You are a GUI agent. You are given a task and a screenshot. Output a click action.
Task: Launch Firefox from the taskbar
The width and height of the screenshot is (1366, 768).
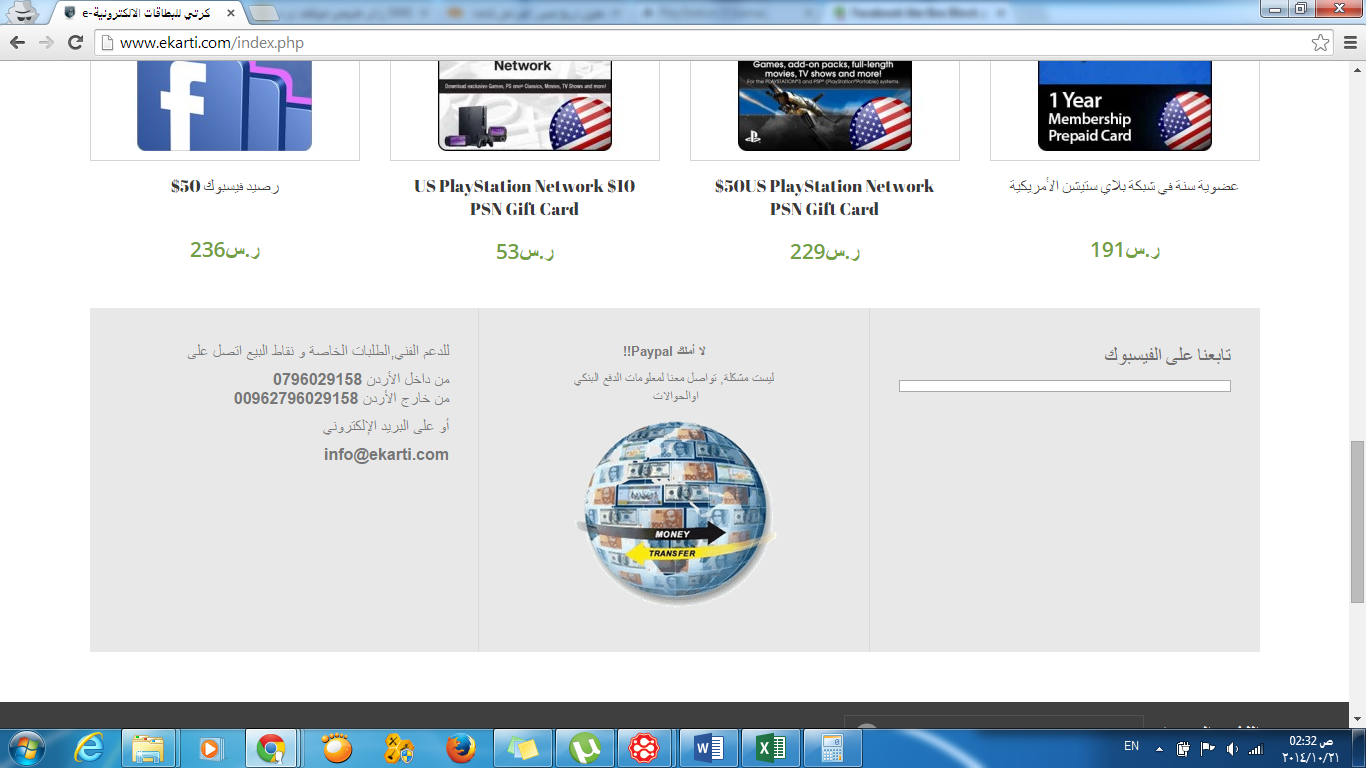tap(461, 748)
